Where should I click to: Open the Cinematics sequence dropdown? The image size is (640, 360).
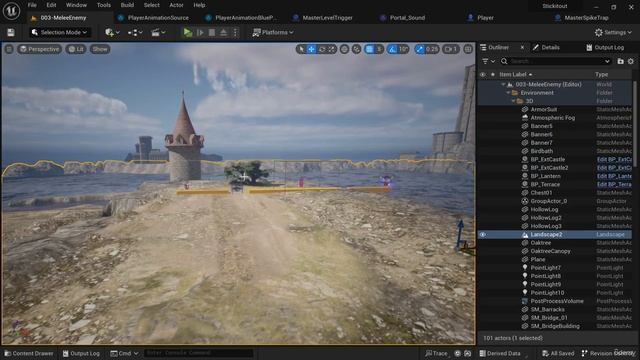point(158,32)
